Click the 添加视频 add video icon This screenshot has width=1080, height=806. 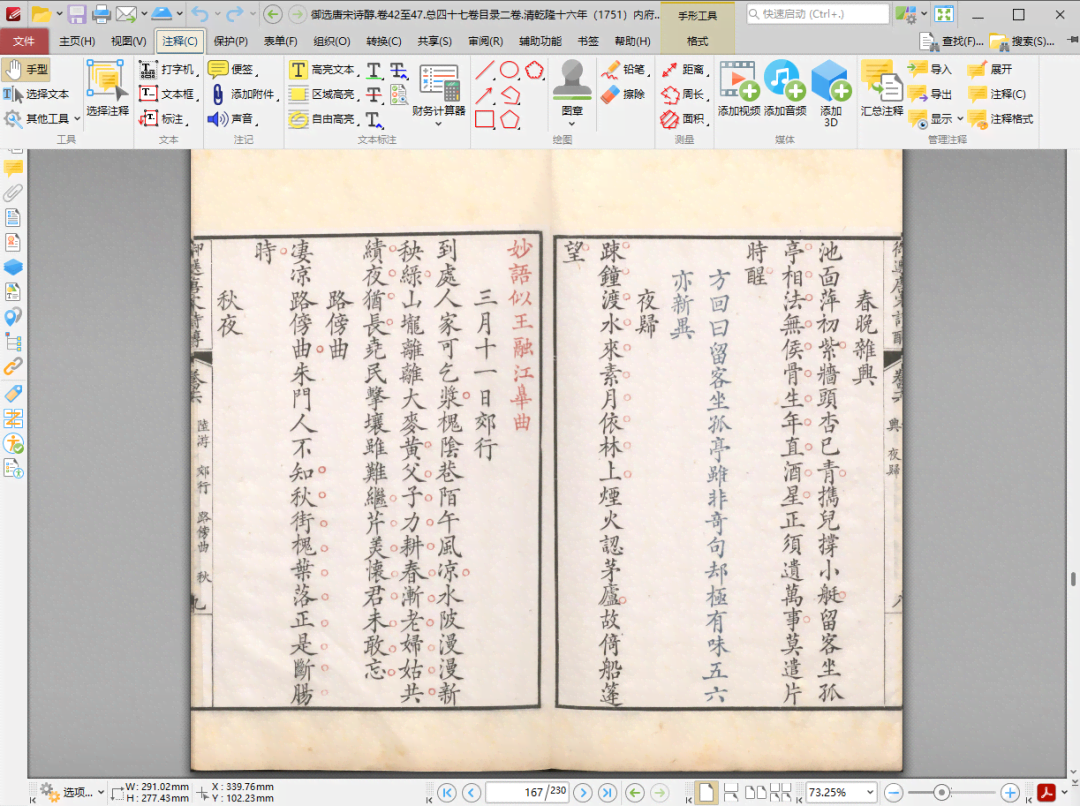738,80
